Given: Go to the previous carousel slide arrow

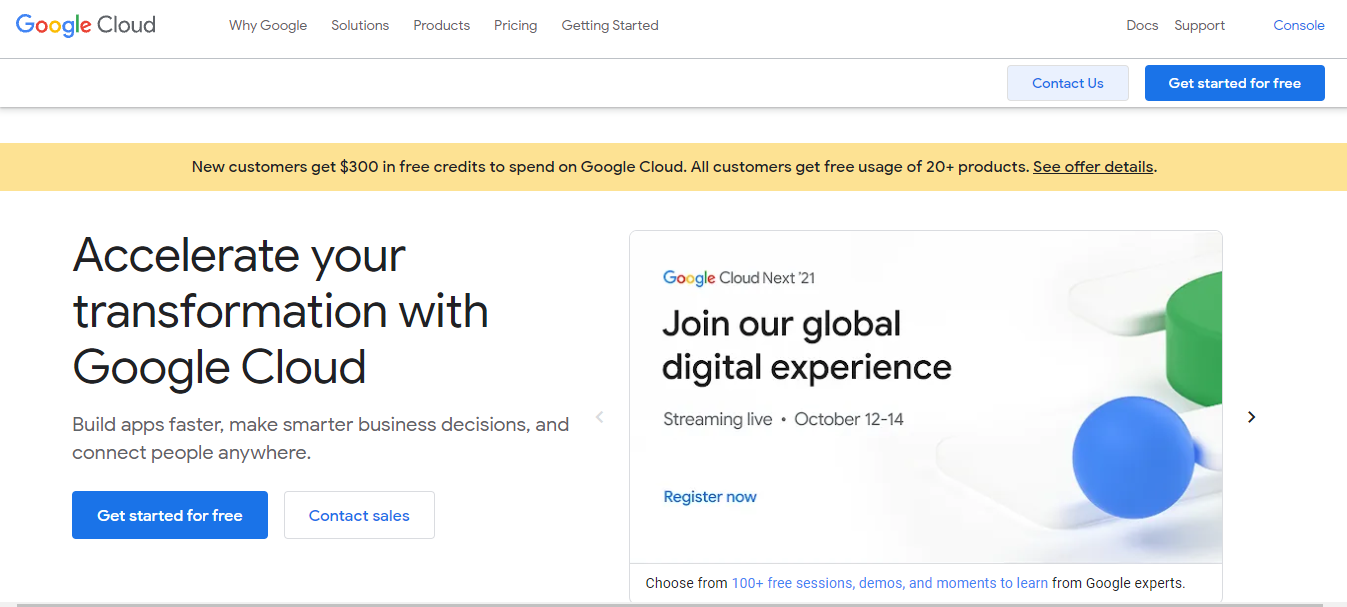Looking at the screenshot, I should pyautogui.click(x=600, y=417).
